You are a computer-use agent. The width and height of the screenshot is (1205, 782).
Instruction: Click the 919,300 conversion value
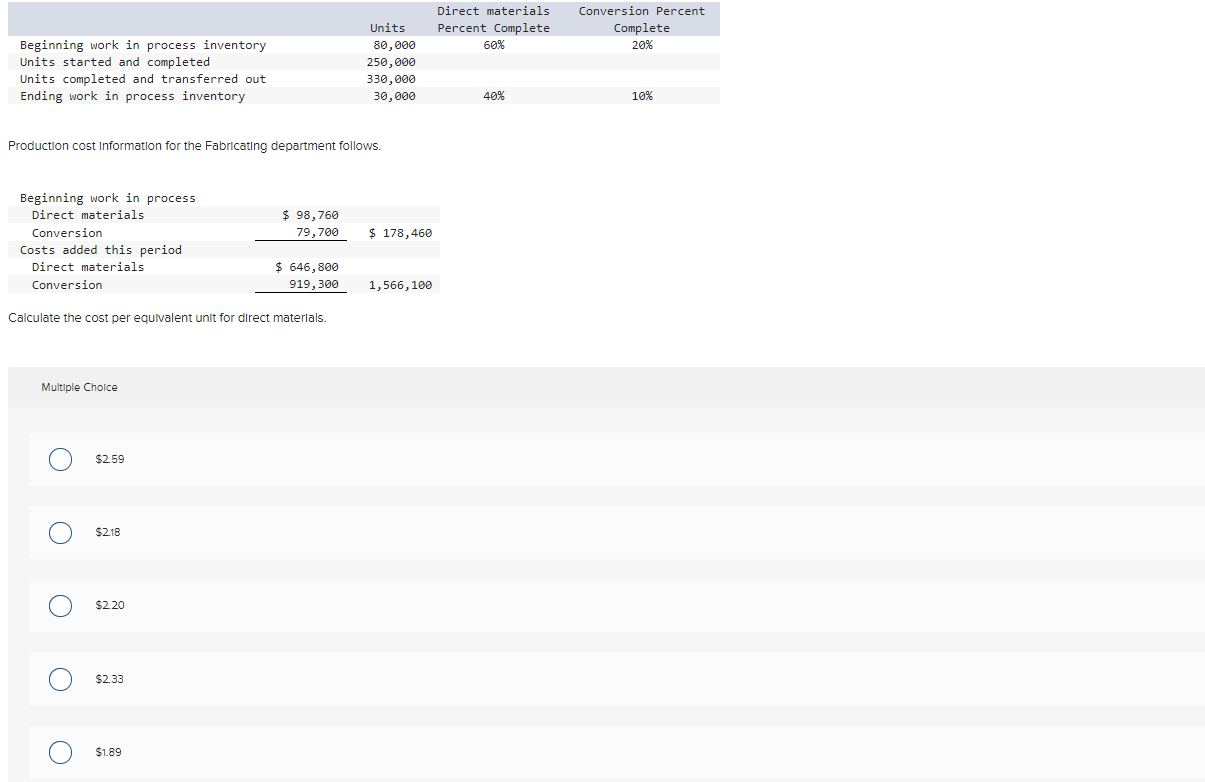tap(314, 284)
